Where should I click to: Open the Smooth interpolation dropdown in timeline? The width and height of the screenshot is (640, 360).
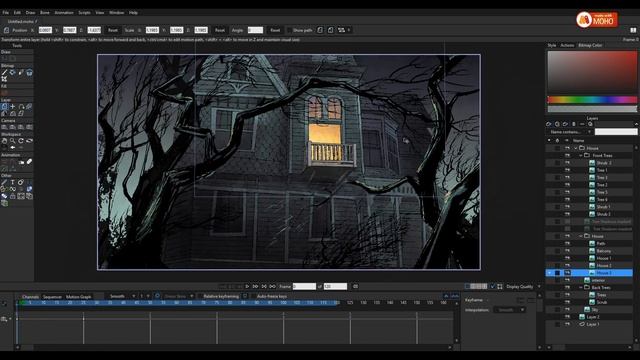tap(122, 296)
